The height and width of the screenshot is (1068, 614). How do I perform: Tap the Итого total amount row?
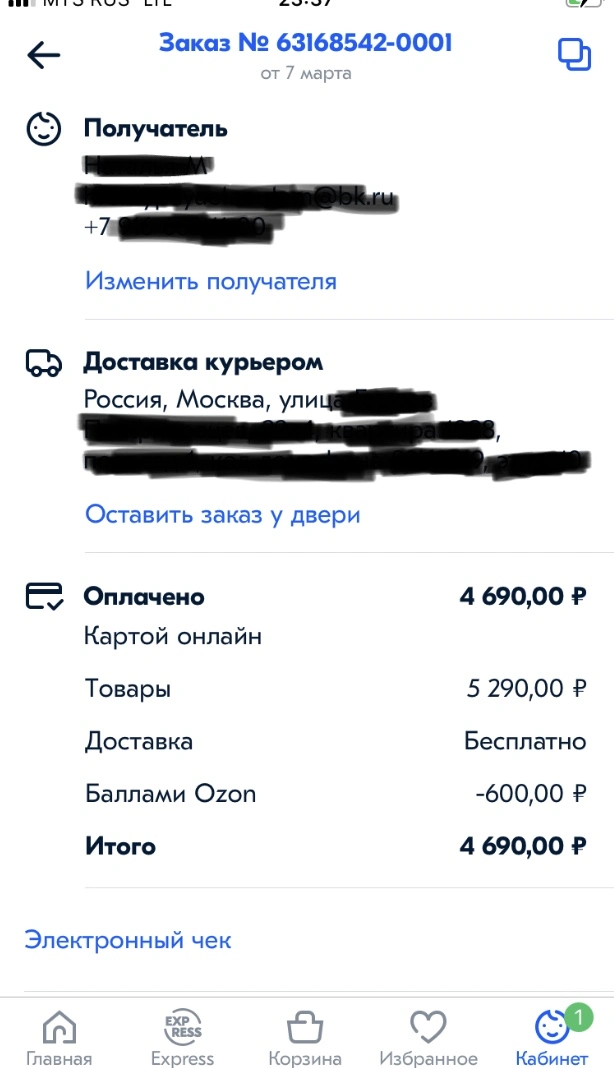pyautogui.click(x=335, y=846)
